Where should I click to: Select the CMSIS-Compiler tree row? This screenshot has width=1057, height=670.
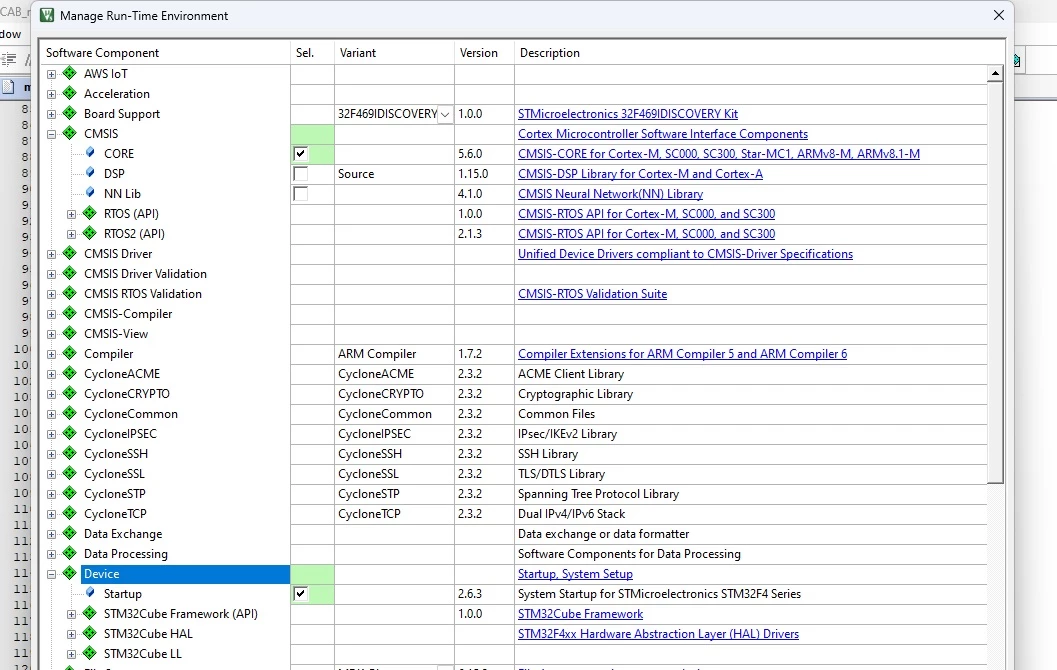[127, 314]
